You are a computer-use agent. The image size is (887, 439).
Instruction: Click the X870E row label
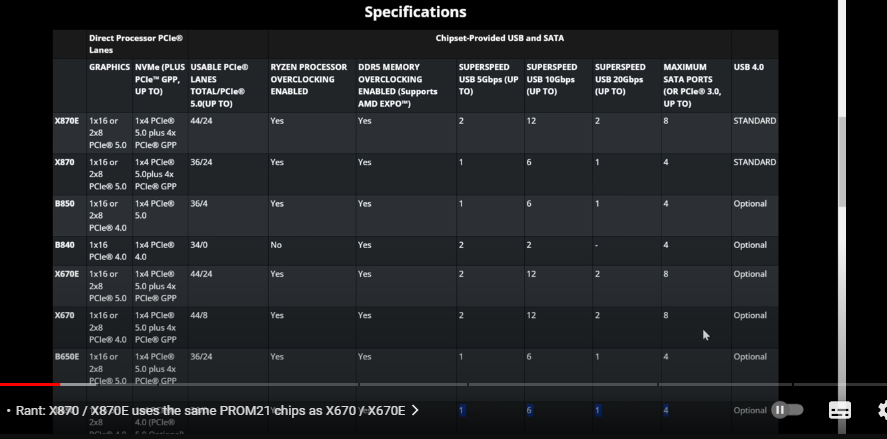pyautogui.click(x=69, y=121)
